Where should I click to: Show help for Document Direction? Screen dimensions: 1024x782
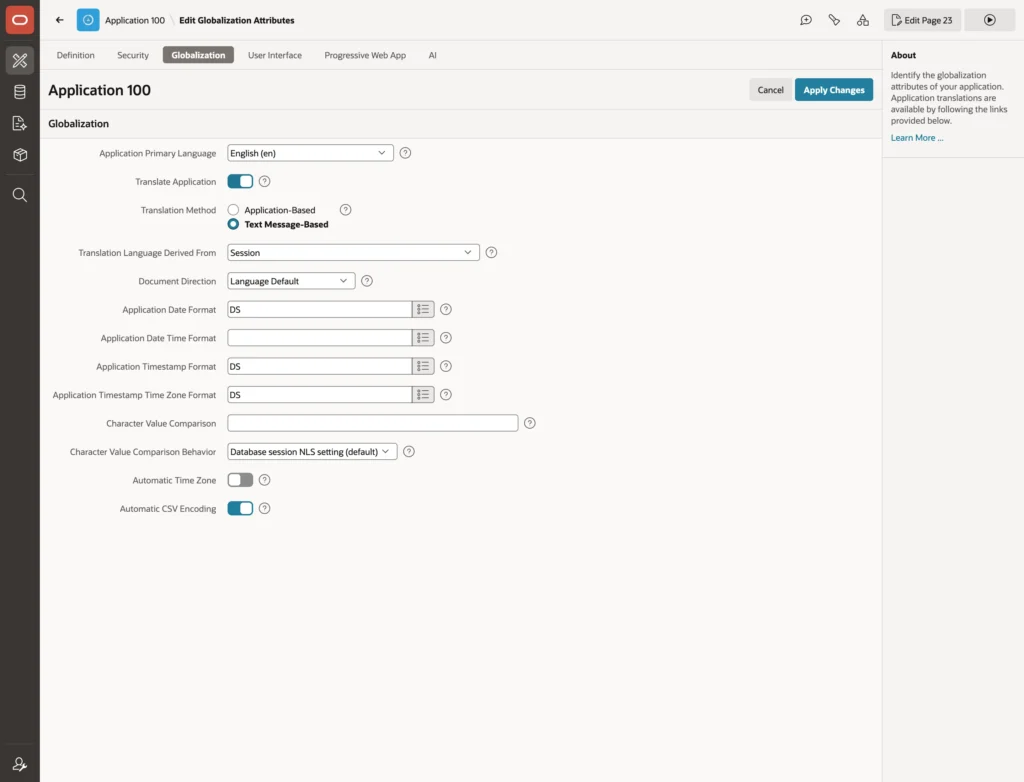coord(367,281)
